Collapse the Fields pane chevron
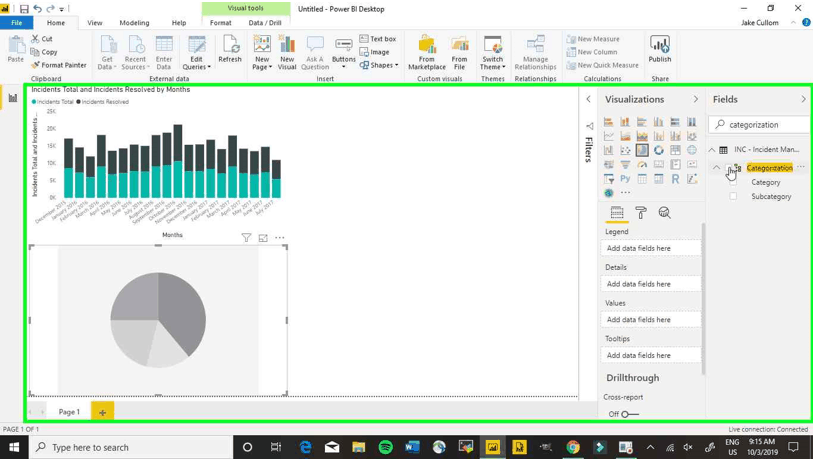815x460 pixels. click(803, 99)
